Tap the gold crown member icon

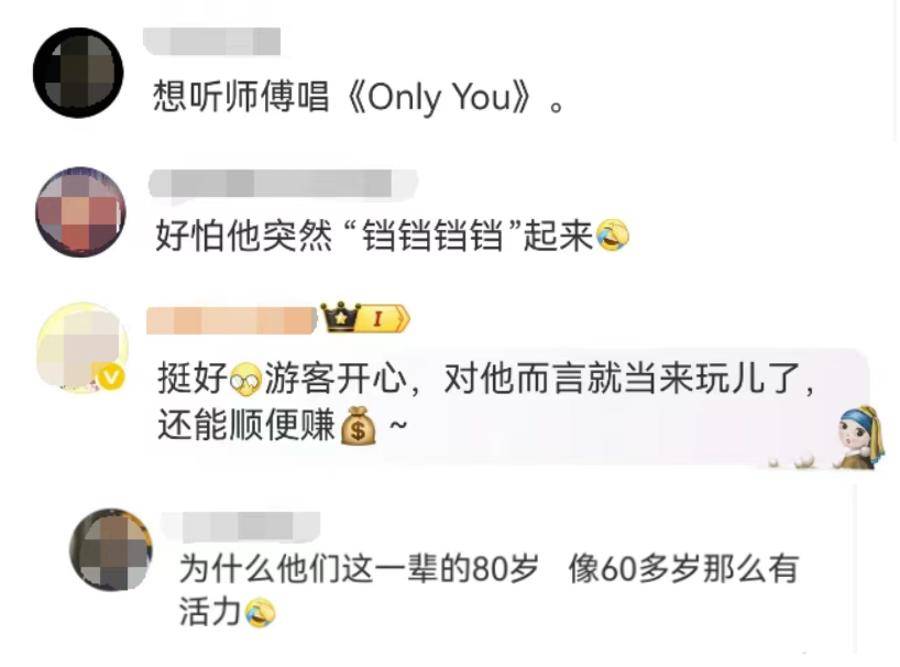click(341, 317)
